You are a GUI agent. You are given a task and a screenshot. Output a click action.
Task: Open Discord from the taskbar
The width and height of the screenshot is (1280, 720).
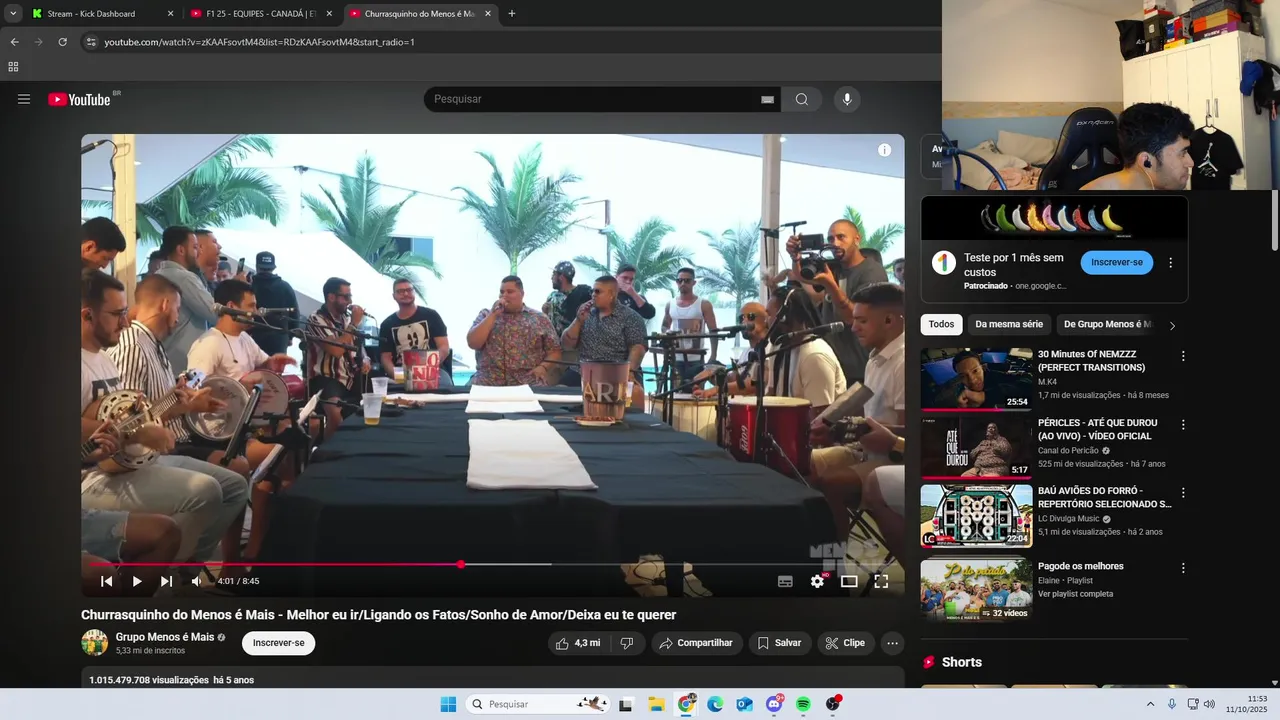[x=774, y=704]
